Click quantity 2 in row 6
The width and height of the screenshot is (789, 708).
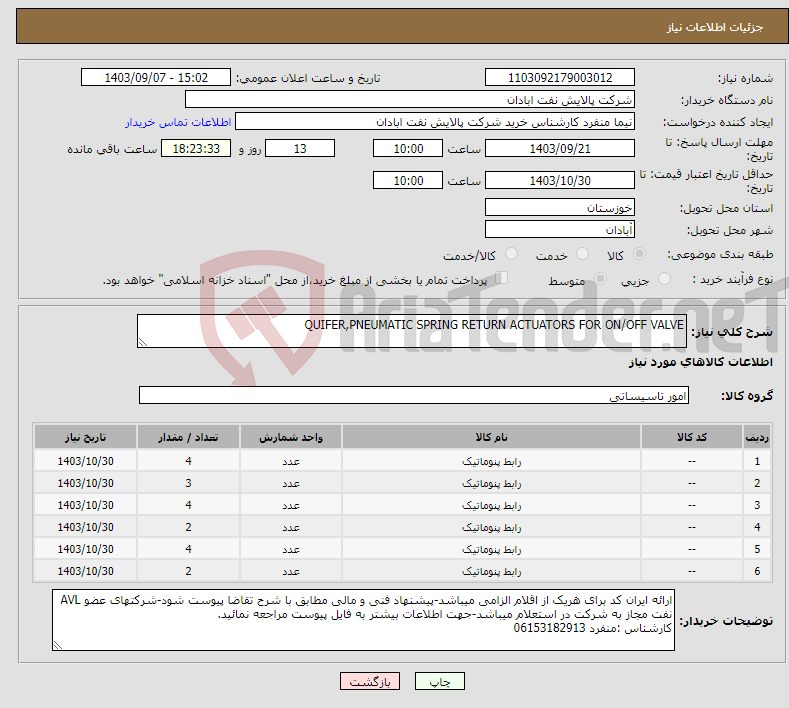tap(188, 571)
